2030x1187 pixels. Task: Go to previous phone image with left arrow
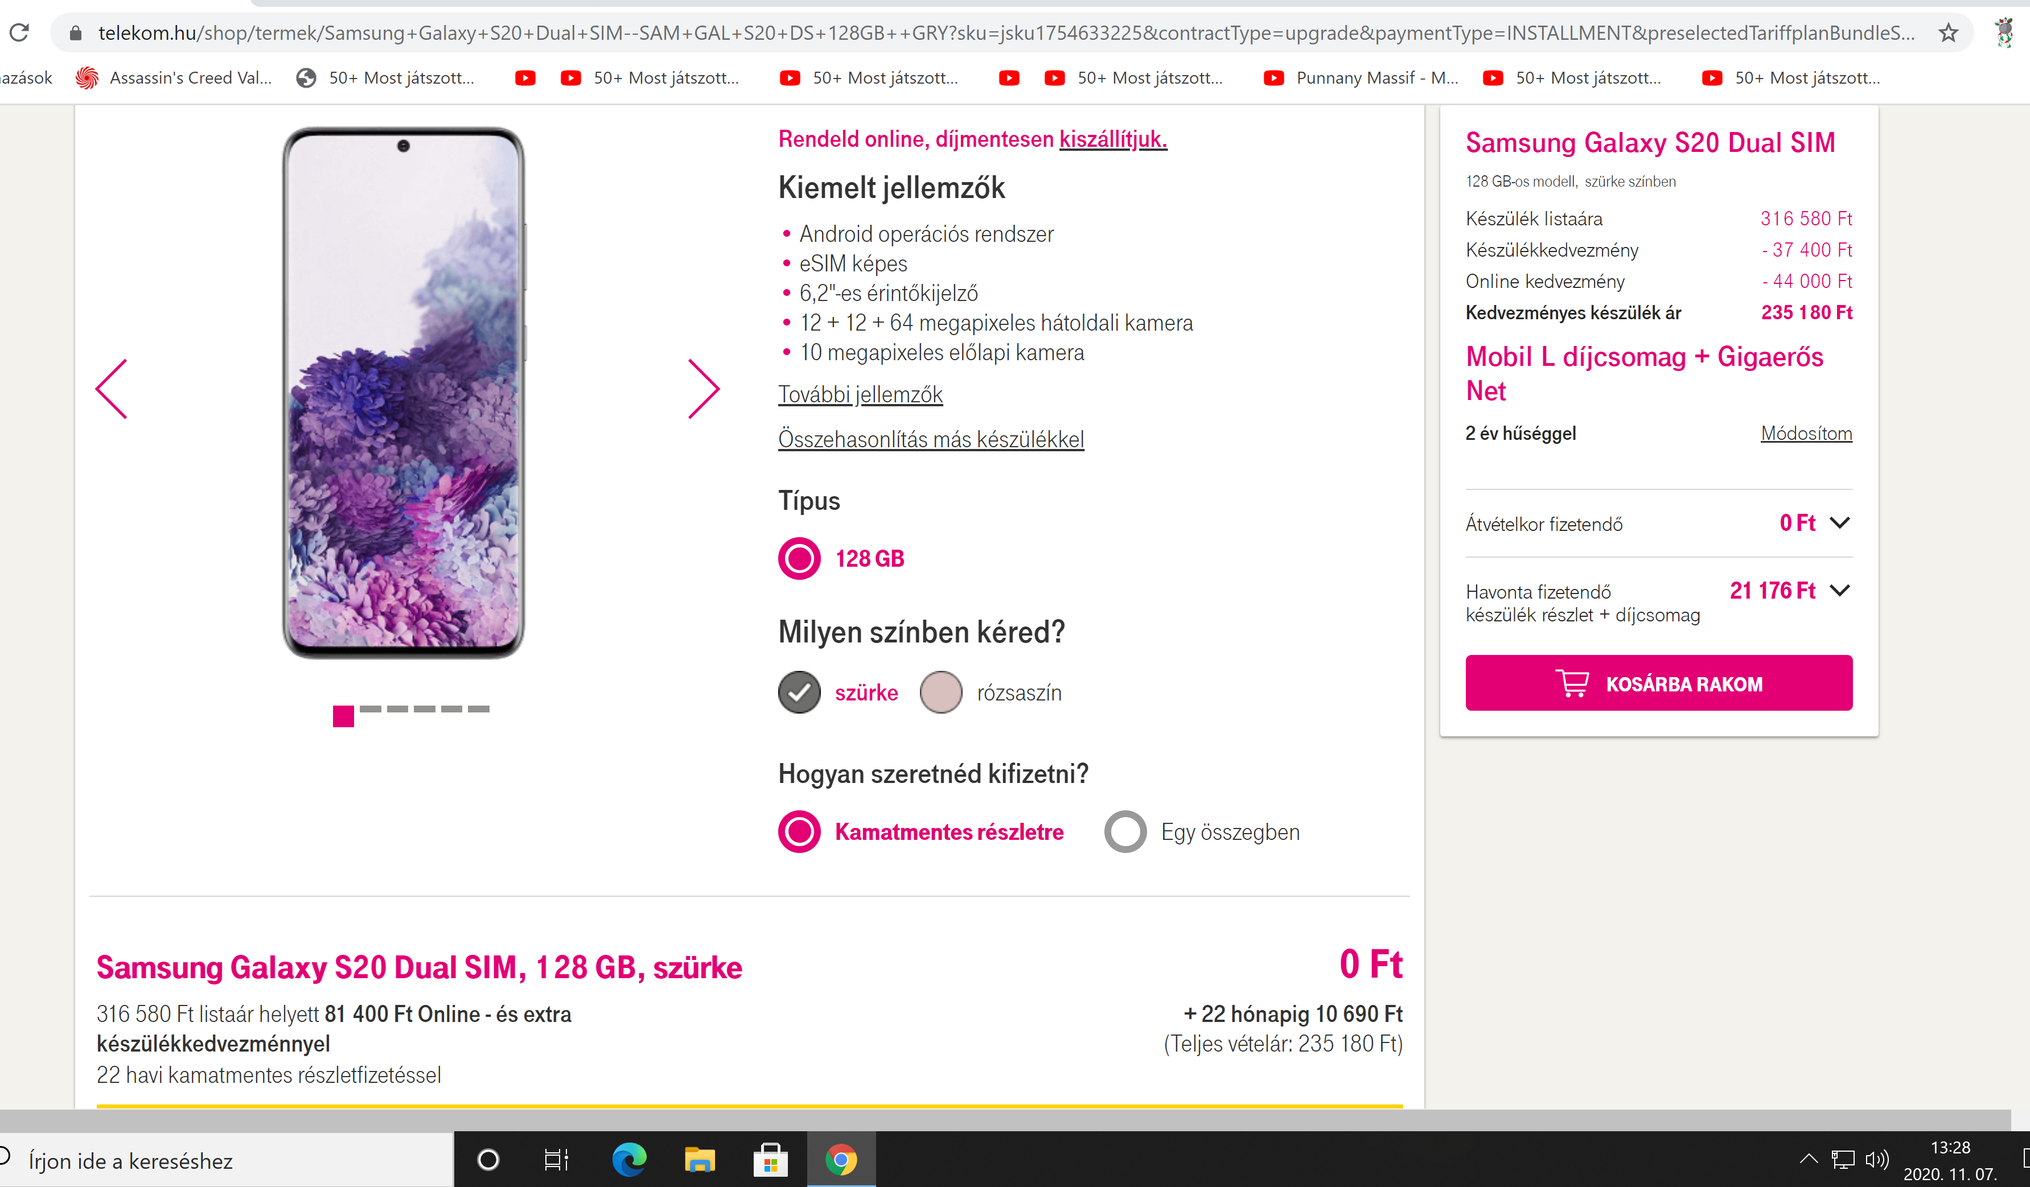pos(111,389)
